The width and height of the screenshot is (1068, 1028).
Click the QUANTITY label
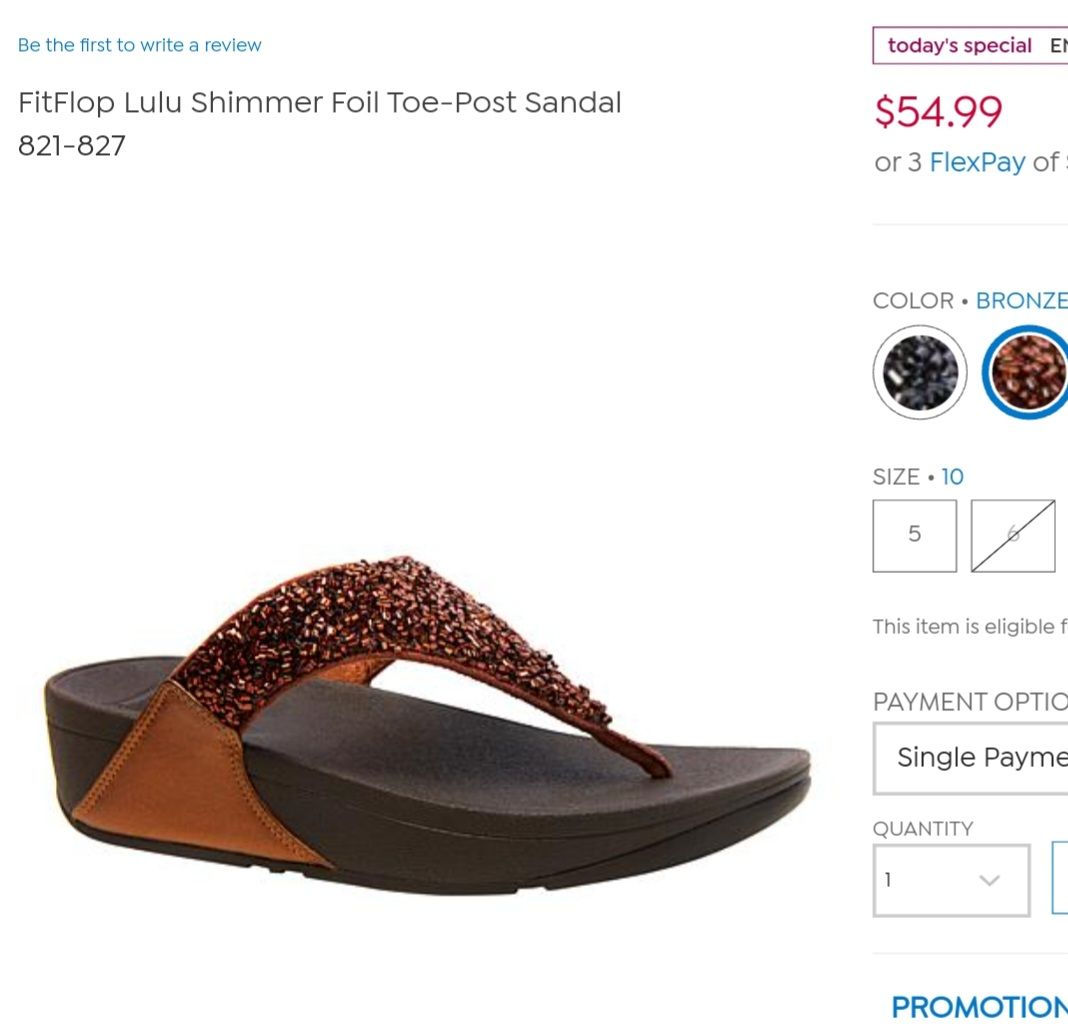click(922, 828)
